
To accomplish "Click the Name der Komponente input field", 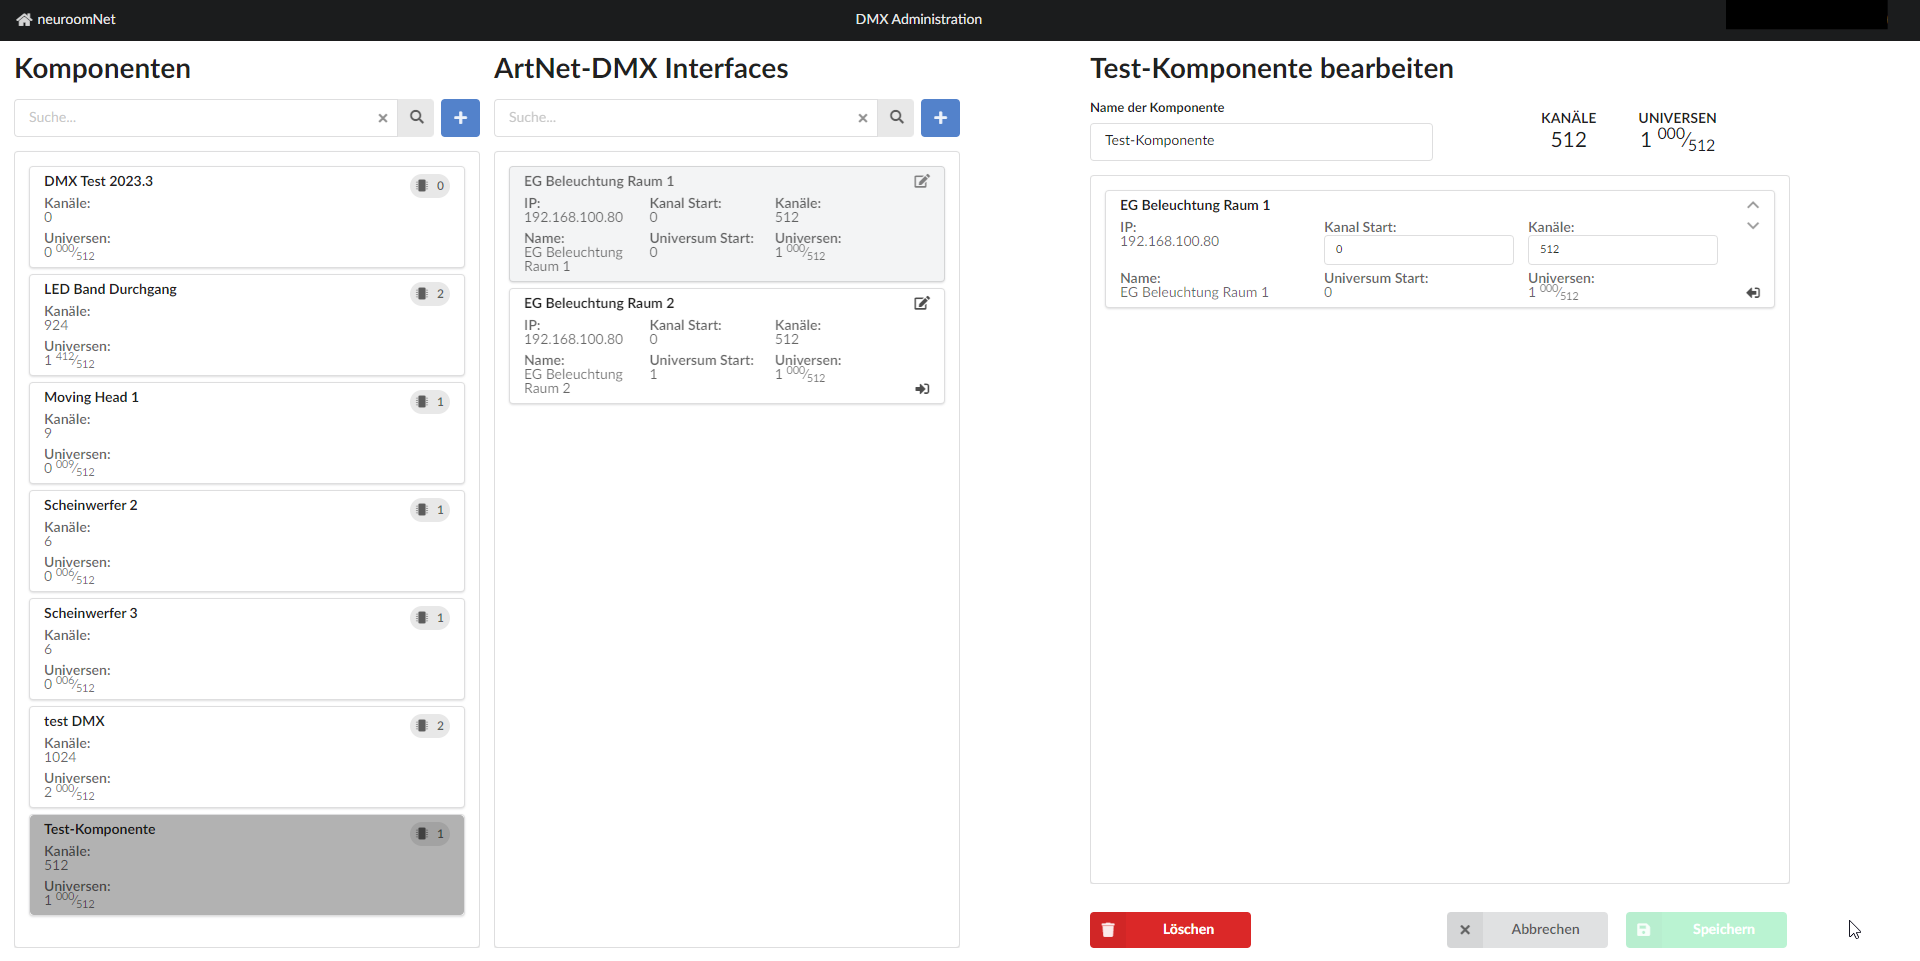I will tap(1260, 141).
